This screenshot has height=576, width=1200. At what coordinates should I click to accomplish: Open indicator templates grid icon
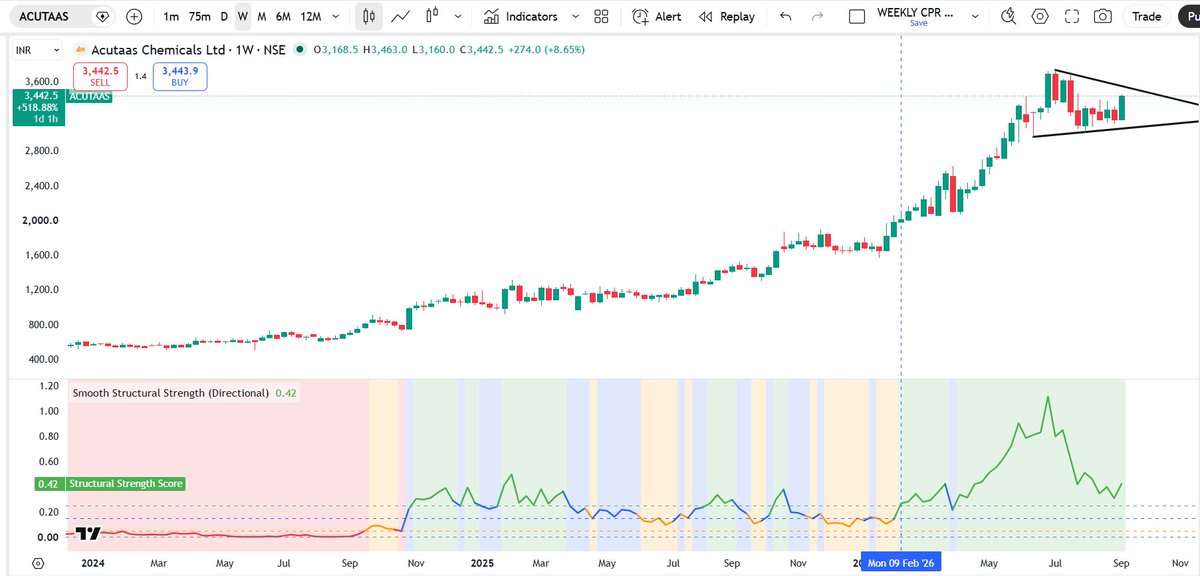point(601,16)
